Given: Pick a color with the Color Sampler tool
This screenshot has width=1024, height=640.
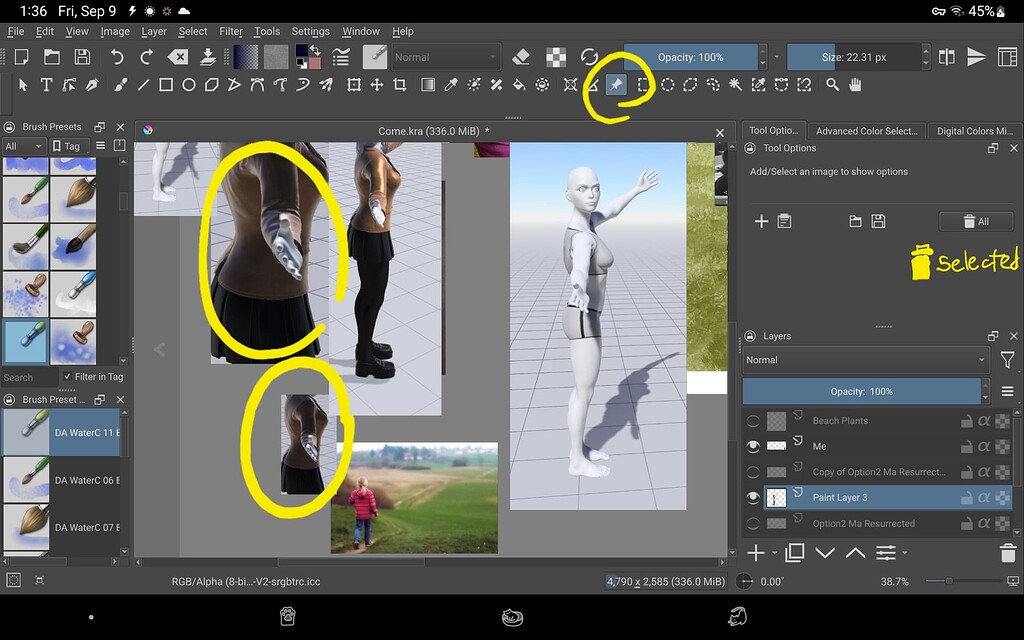Looking at the screenshot, I should 449,84.
